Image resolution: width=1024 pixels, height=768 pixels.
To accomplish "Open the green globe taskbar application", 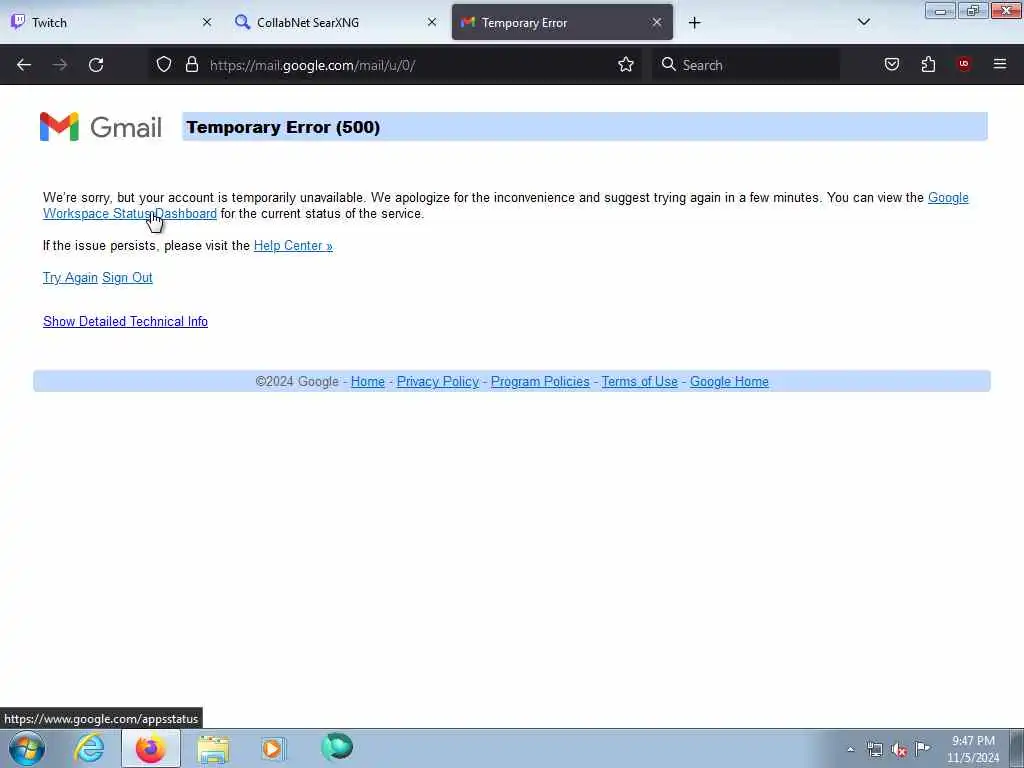I will pos(337,747).
